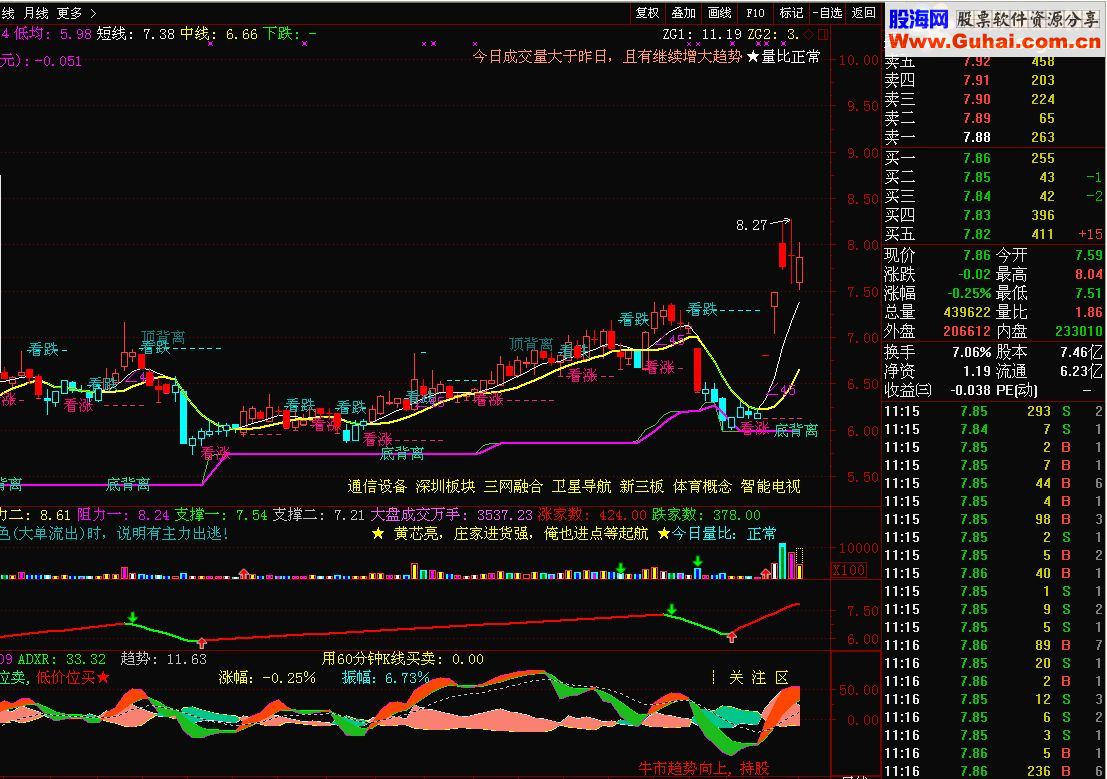This screenshot has height=779, width=1107.
Task: Open the 三网融合 concept tag
Action: (x=513, y=486)
